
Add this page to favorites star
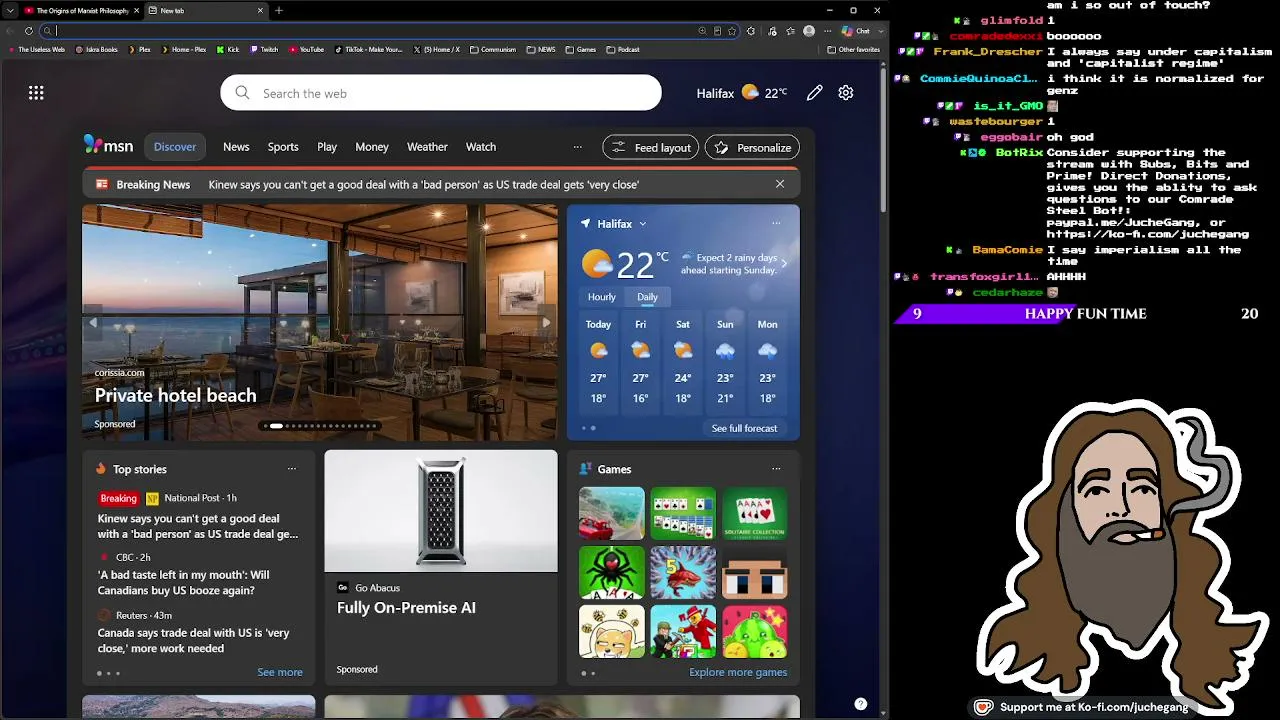(732, 31)
